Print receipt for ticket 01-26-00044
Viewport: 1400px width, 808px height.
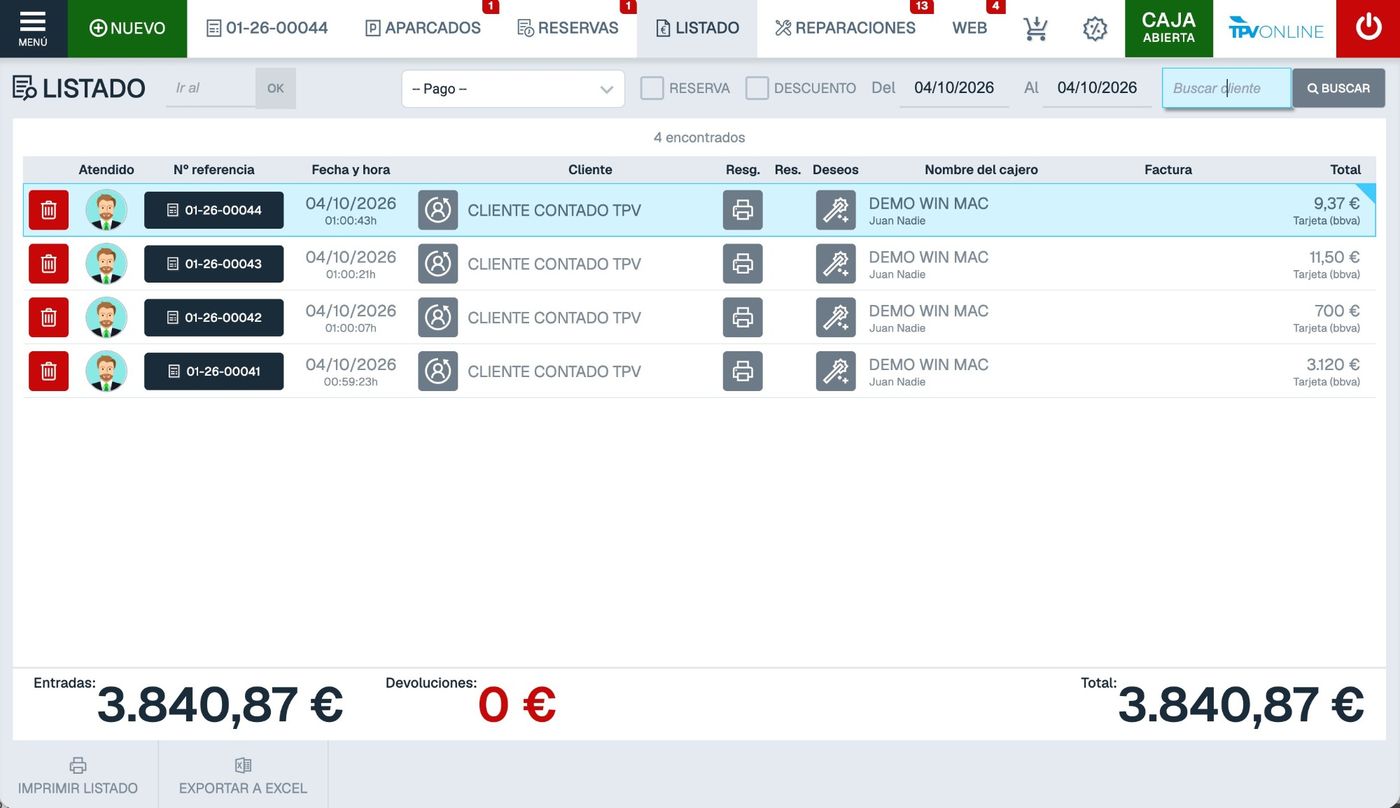(x=743, y=210)
